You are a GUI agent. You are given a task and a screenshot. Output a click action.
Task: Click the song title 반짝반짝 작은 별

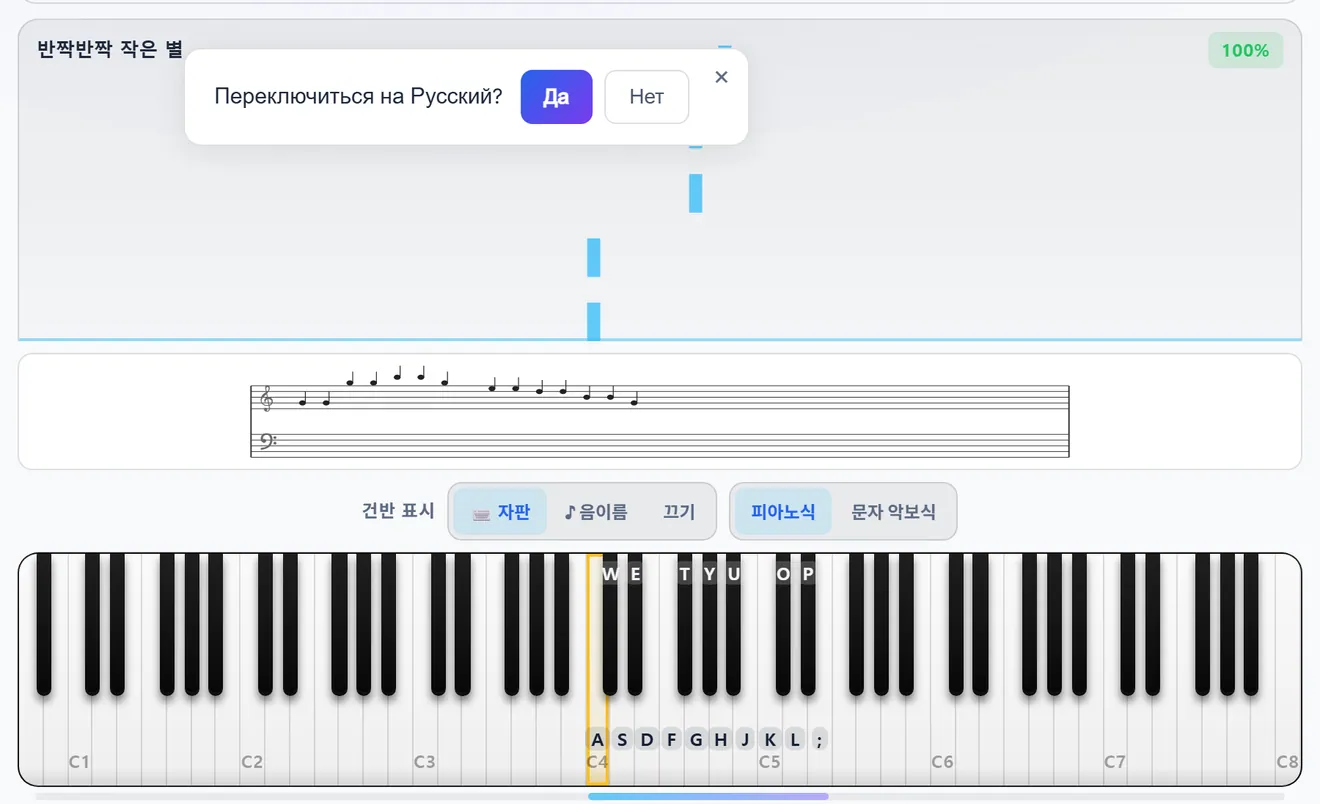coord(110,50)
